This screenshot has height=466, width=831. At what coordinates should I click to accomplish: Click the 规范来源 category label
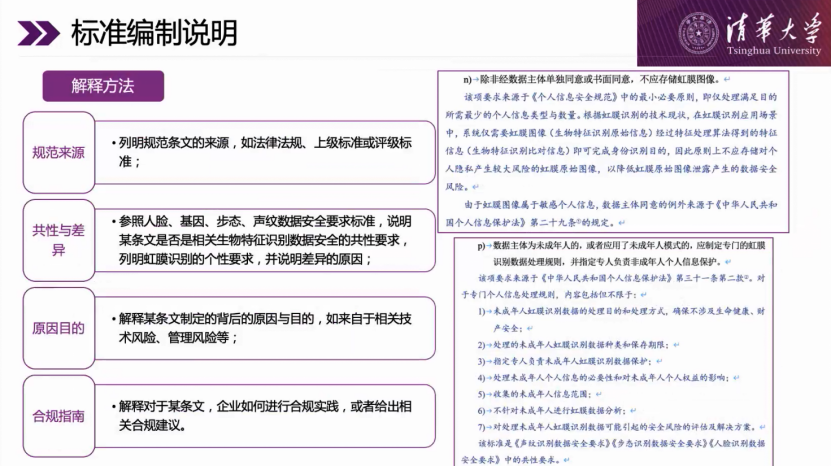click(58, 153)
